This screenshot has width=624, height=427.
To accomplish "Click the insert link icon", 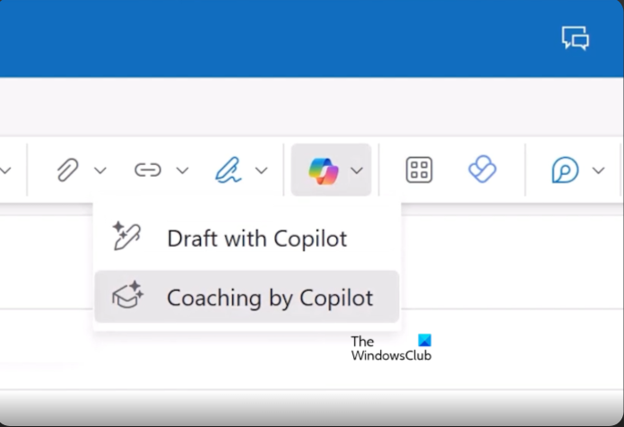I will point(148,170).
